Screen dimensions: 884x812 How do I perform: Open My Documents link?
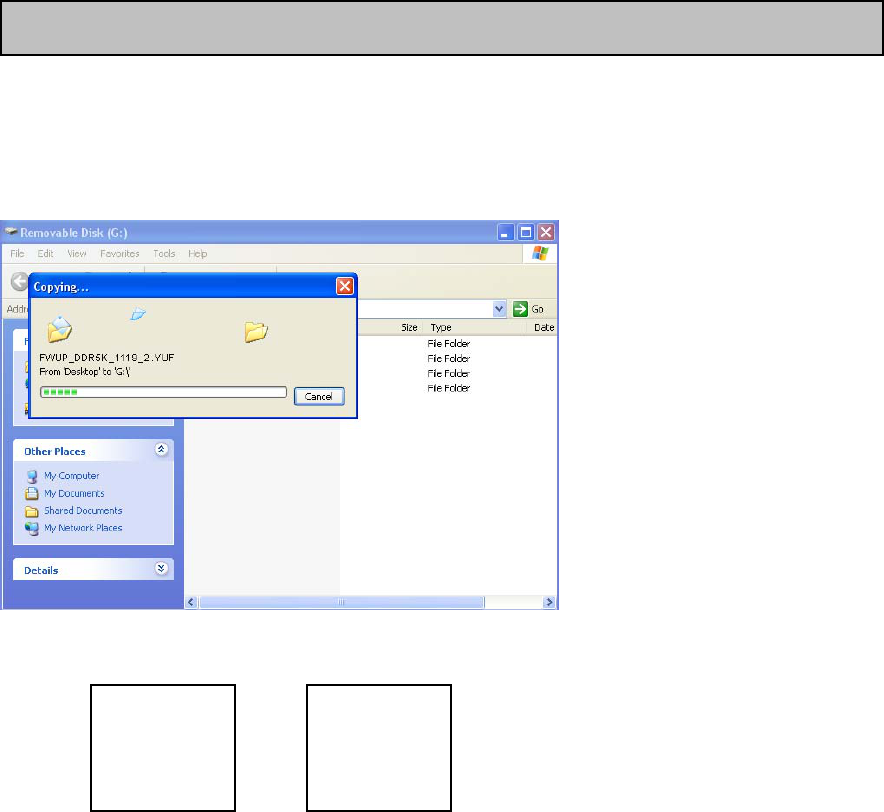(74, 493)
